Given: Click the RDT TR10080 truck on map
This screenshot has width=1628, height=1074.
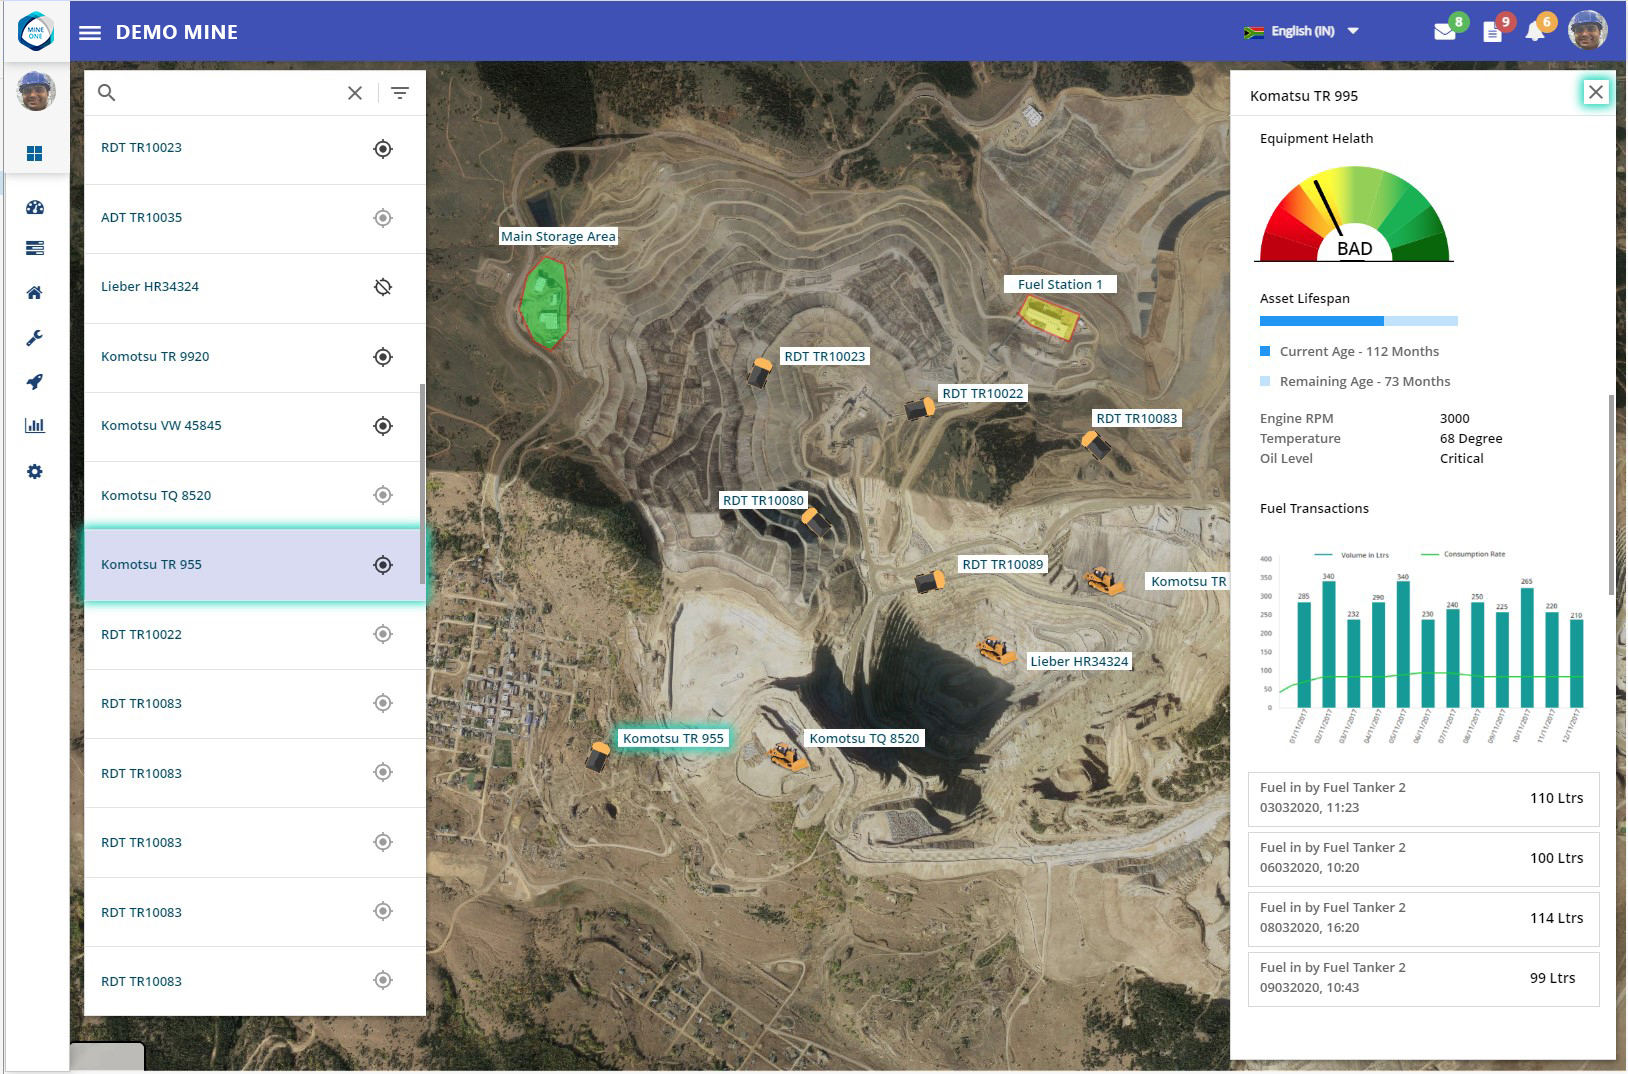Looking at the screenshot, I should tap(816, 523).
